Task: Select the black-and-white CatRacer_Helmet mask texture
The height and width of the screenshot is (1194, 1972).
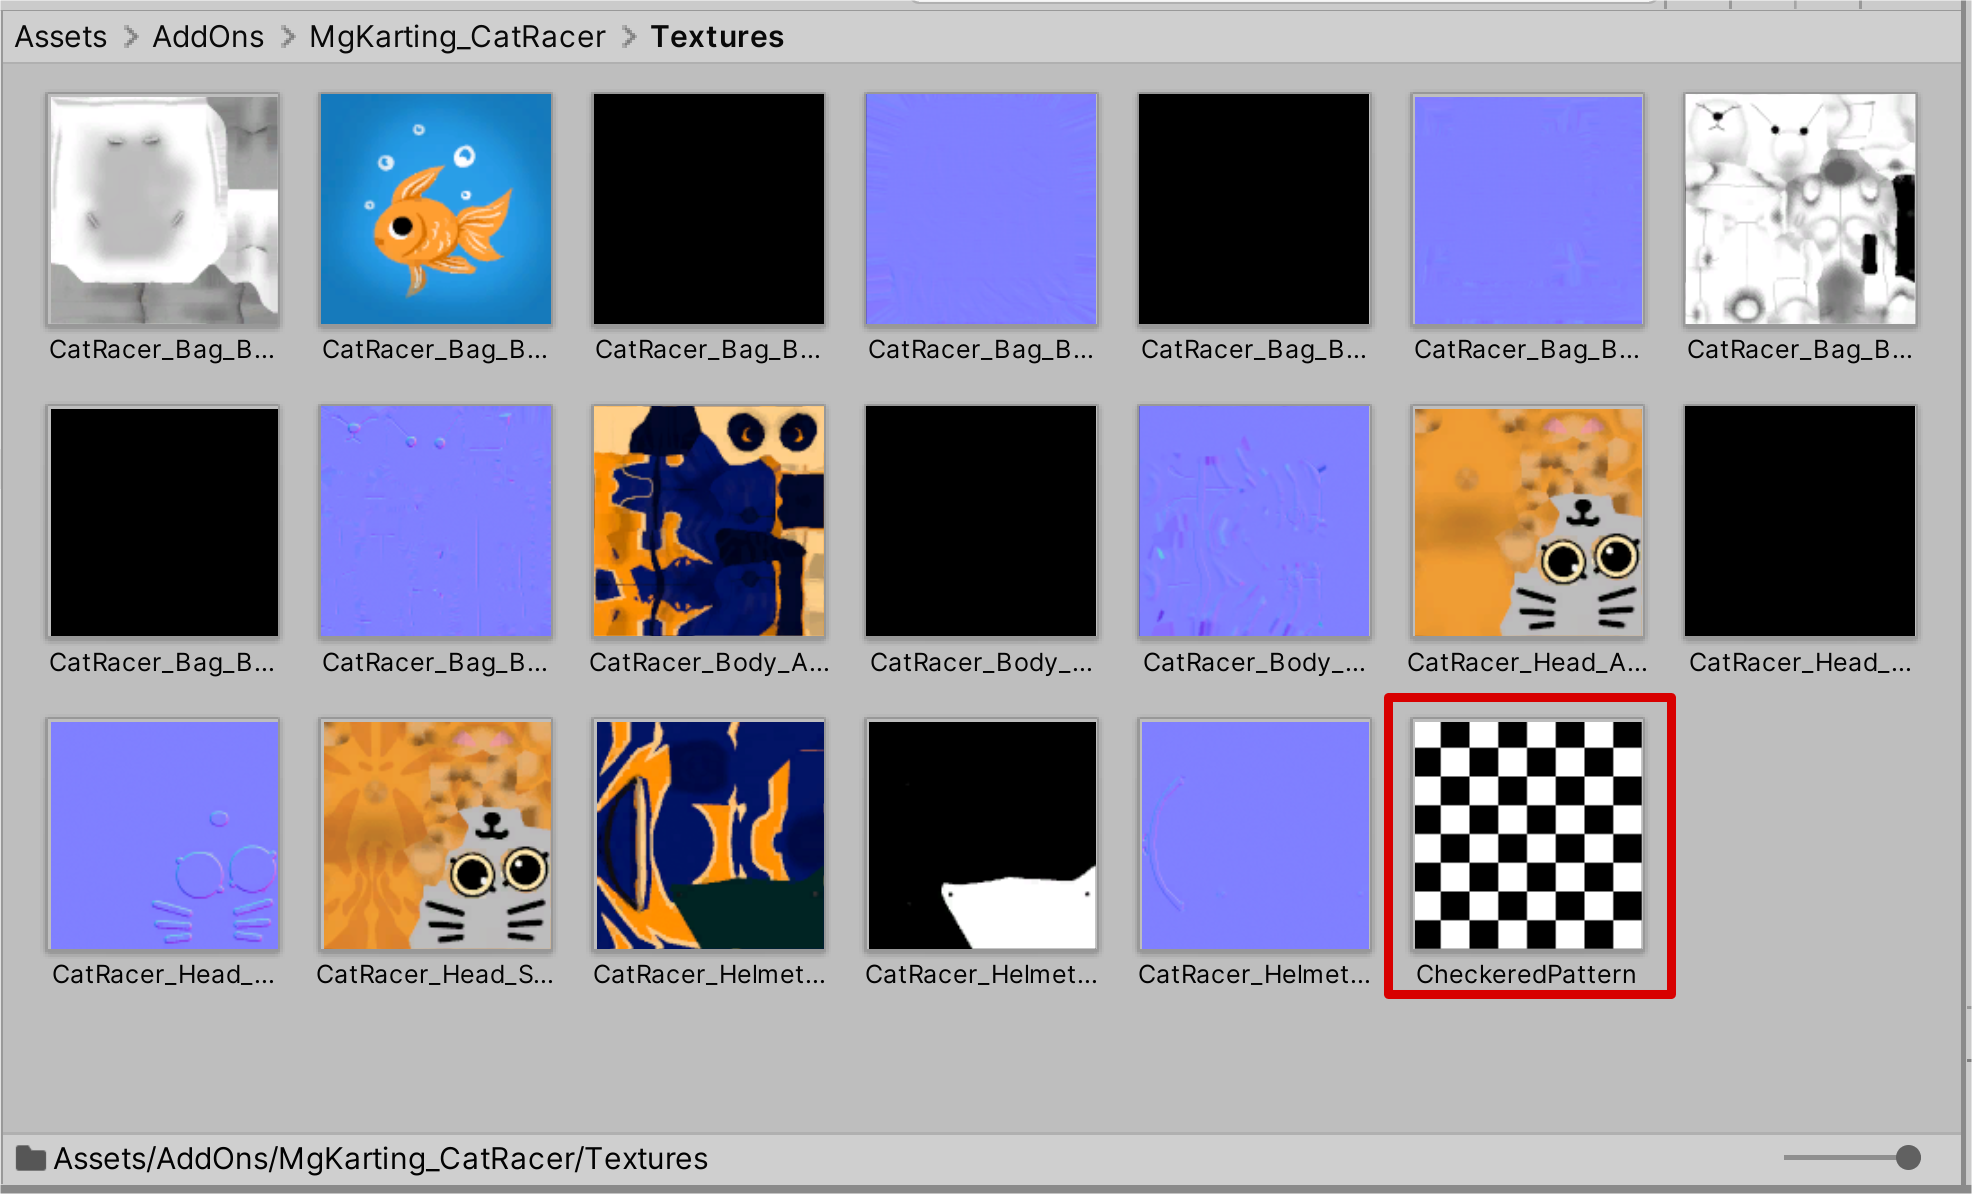Action: click(x=981, y=835)
